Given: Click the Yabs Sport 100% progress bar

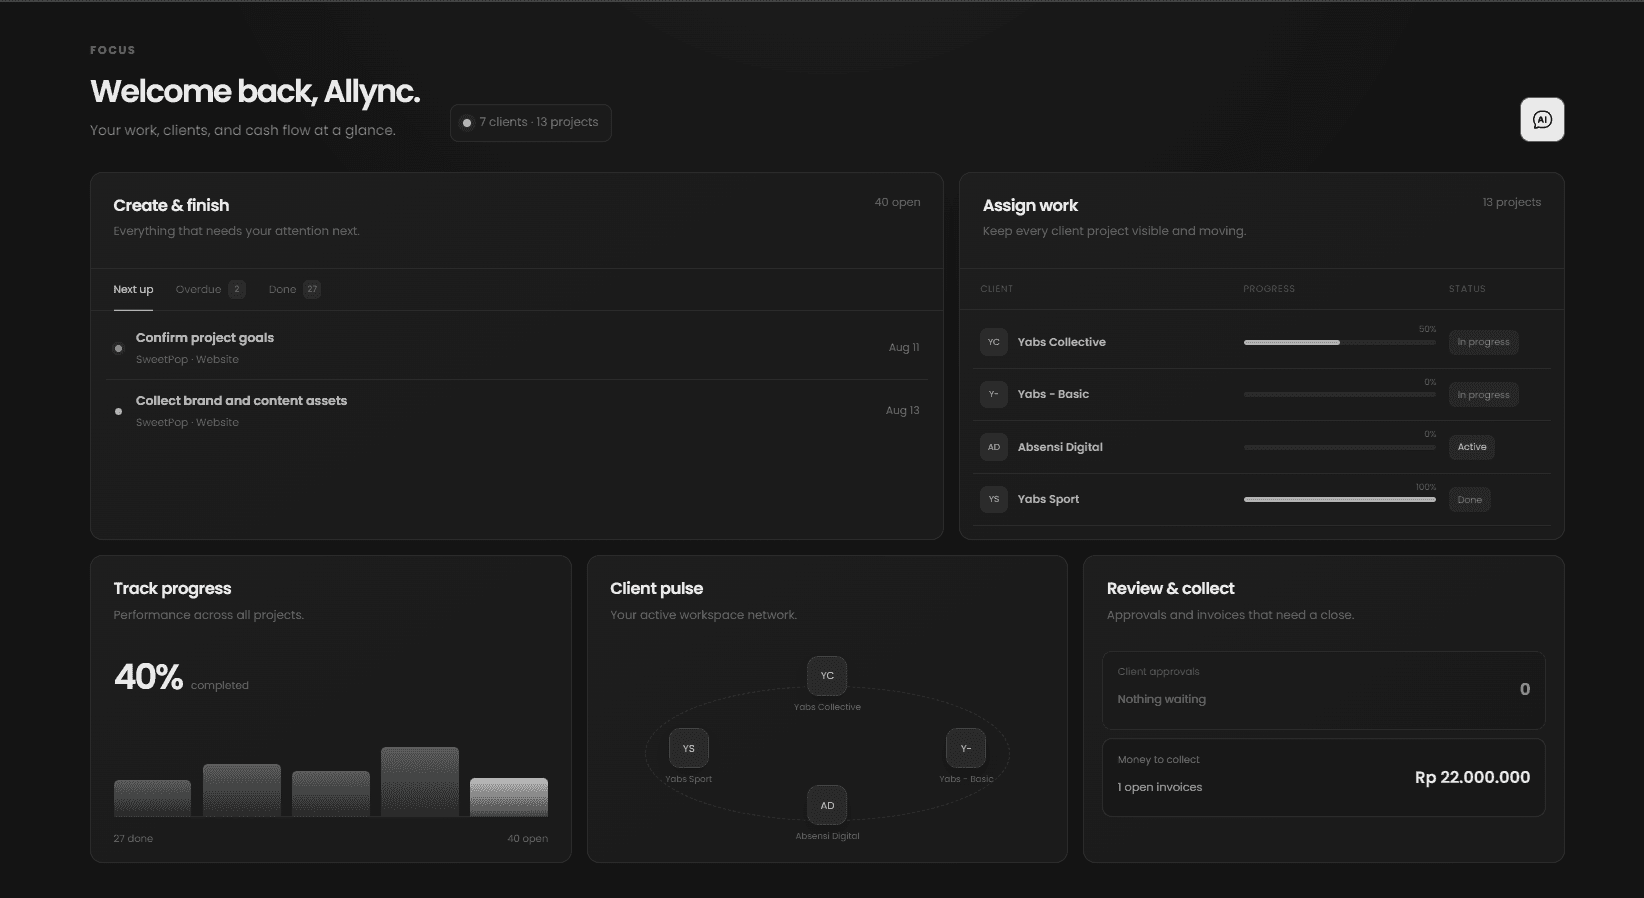Looking at the screenshot, I should pyautogui.click(x=1340, y=499).
